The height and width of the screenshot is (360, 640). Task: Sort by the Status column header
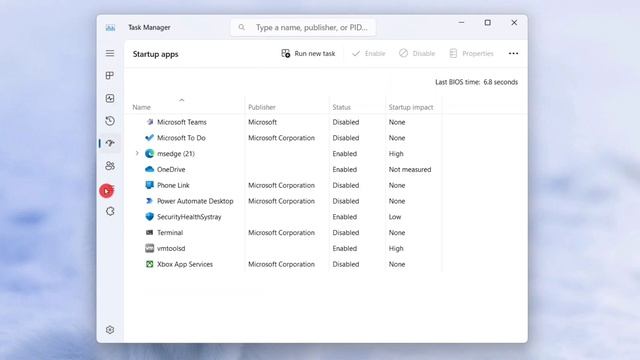tap(341, 107)
